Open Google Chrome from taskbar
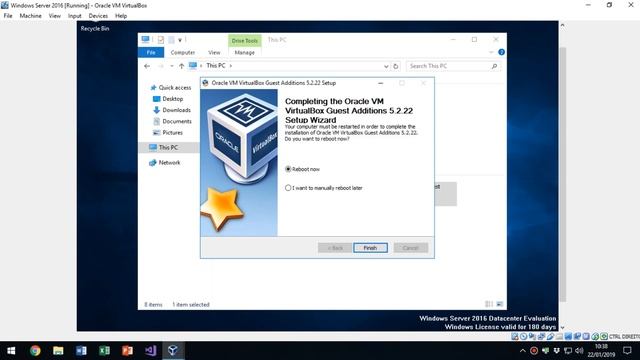This screenshot has width=640, height=360. 35,351
